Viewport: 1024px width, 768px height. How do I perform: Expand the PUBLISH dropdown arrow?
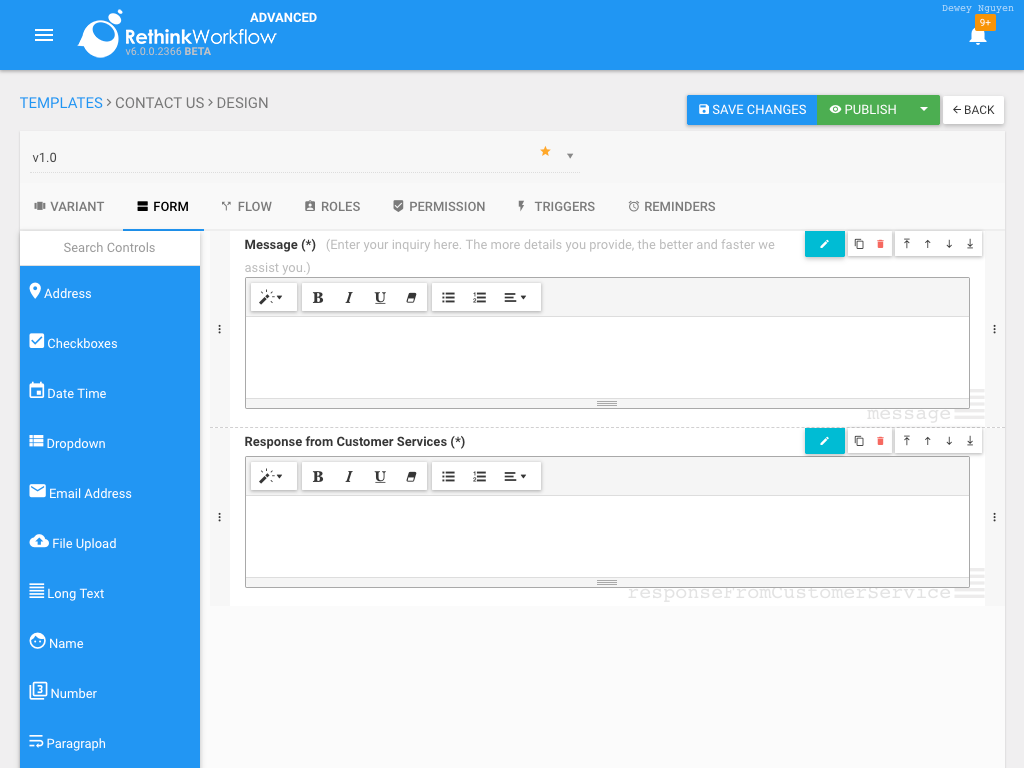[923, 110]
